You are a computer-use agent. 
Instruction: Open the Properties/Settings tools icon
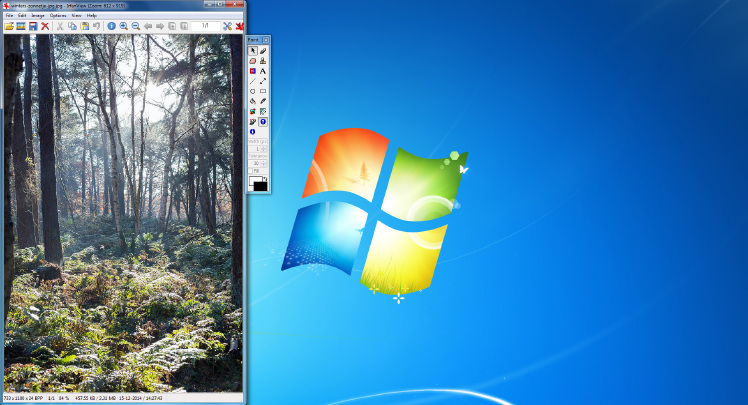point(228,26)
